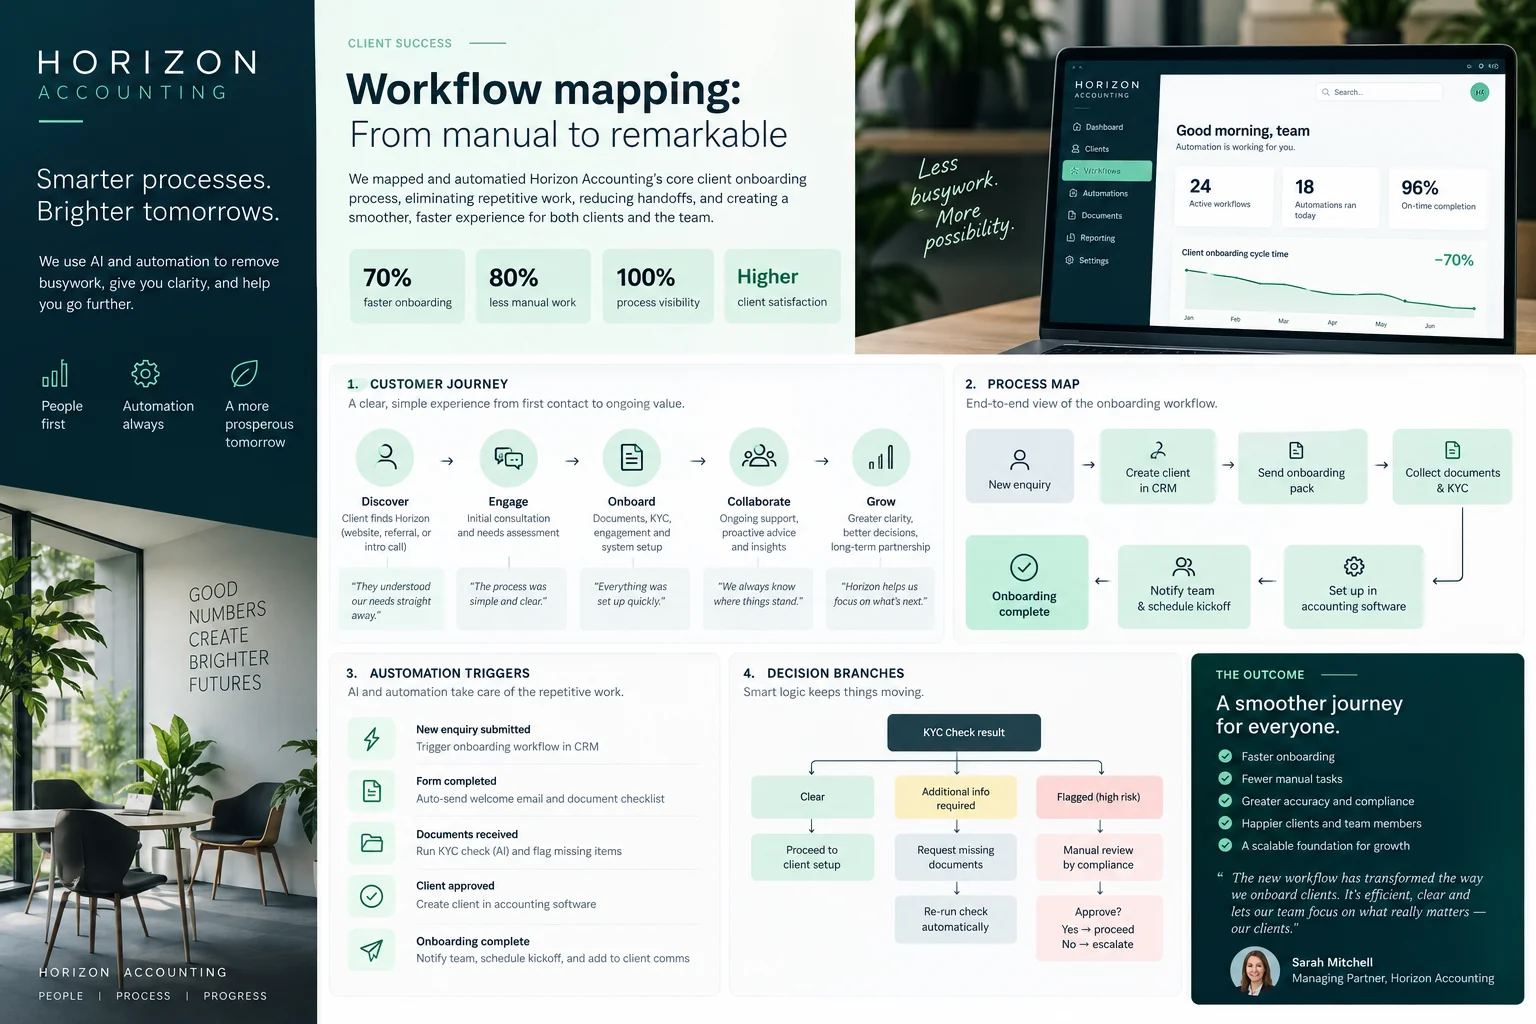Select the Grow bar chart icon

(x=881, y=458)
